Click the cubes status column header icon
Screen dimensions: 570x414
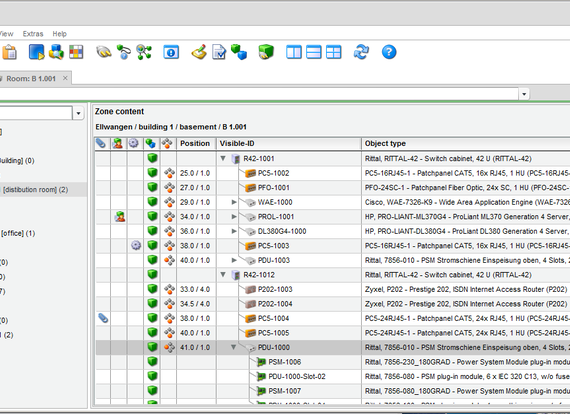(x=150, y=144)
